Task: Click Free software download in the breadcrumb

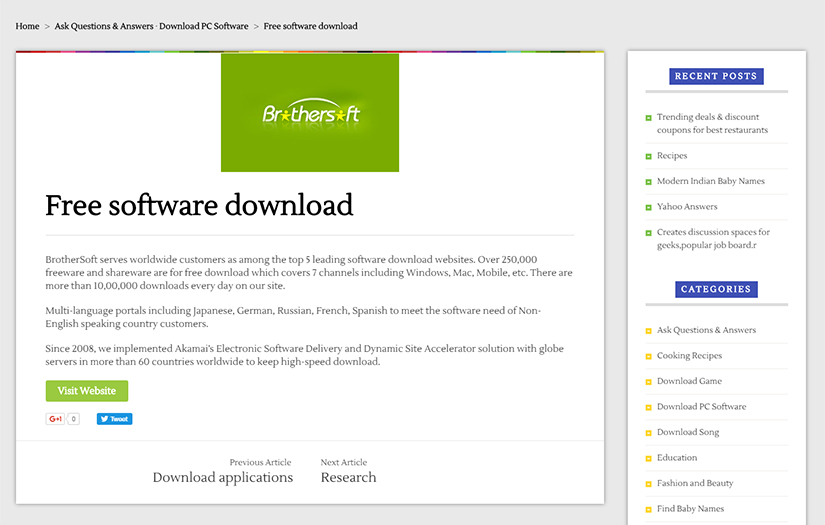Action: [x=310, y=26]
